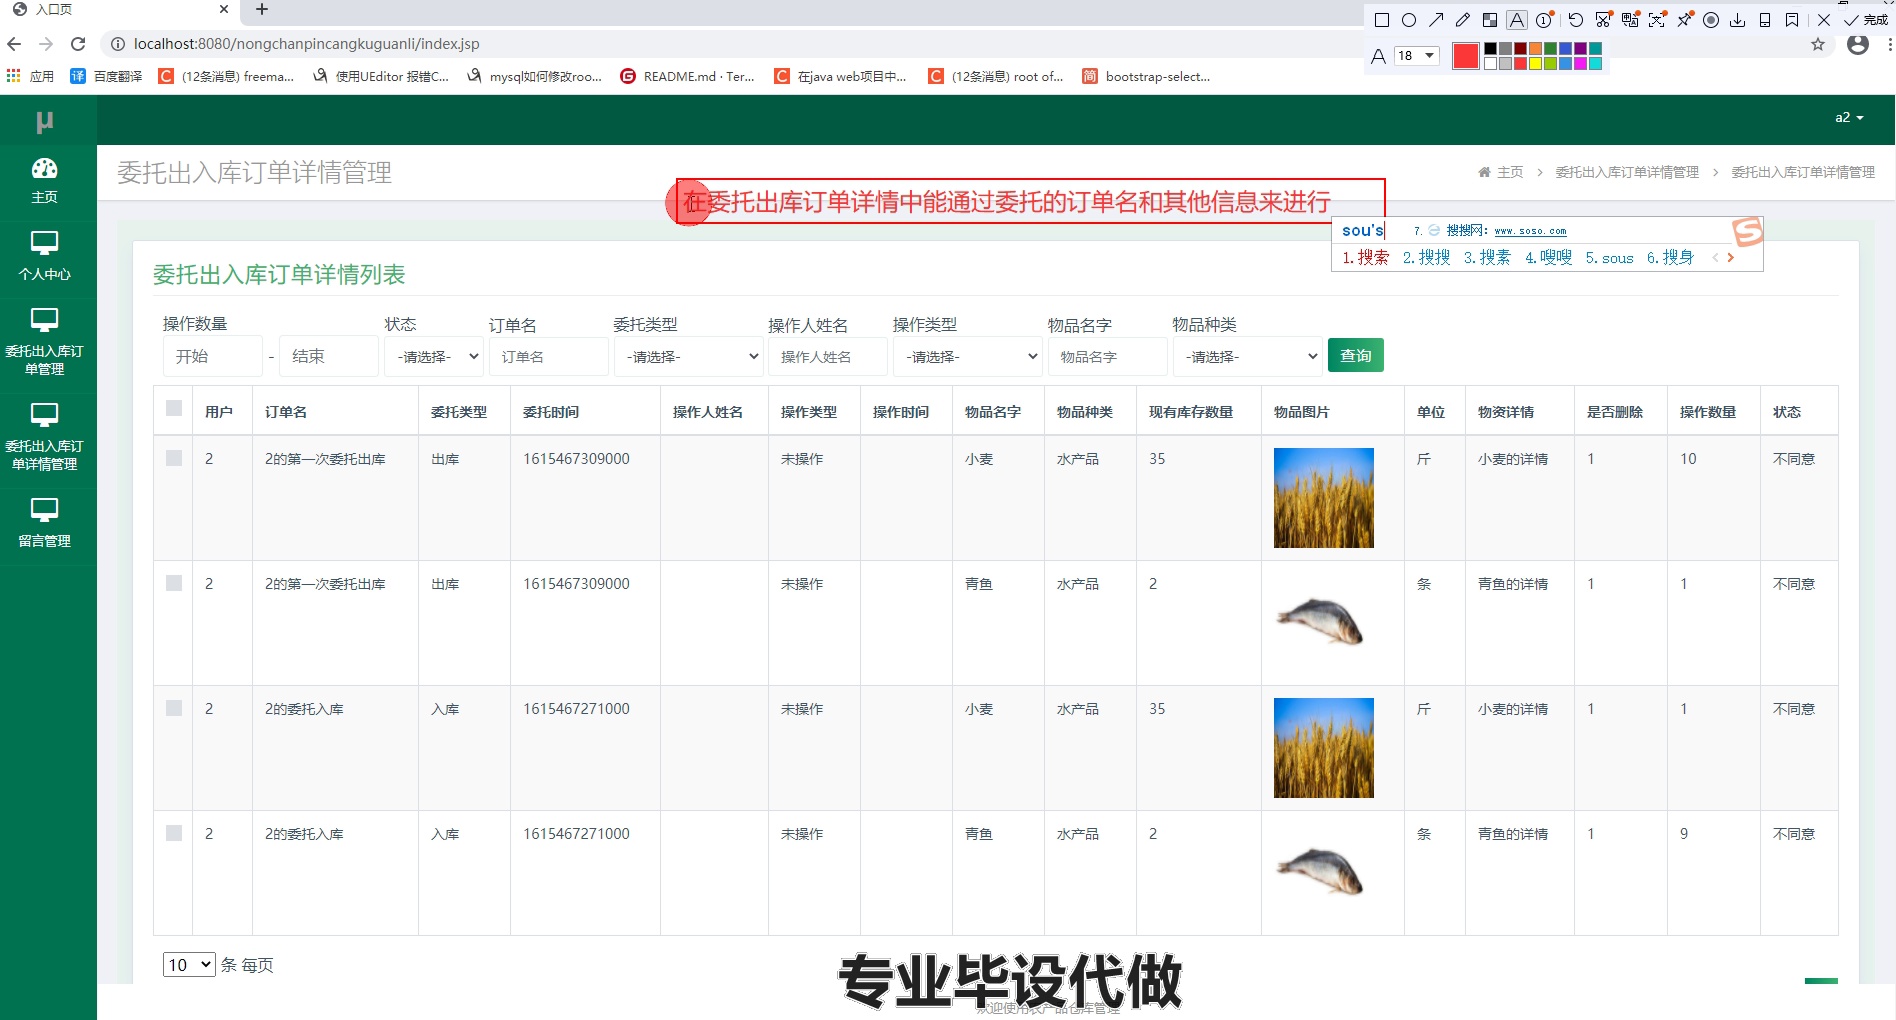This screenshot has width=1896, height=1020.
Task: Select the rectangle annotation tool
Action: (1382, 20)
